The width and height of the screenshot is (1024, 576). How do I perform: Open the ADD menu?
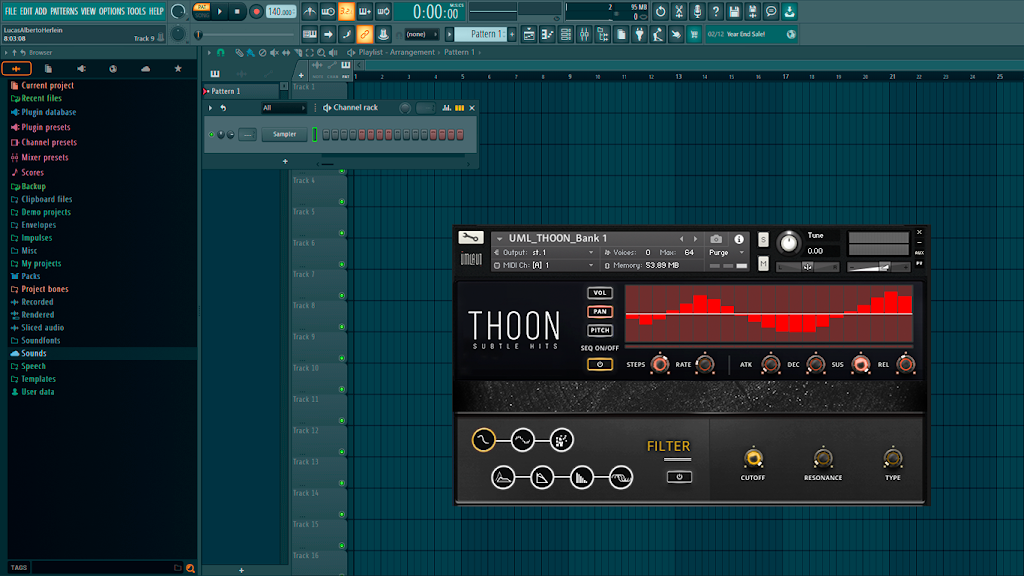(x=40, y=11)
